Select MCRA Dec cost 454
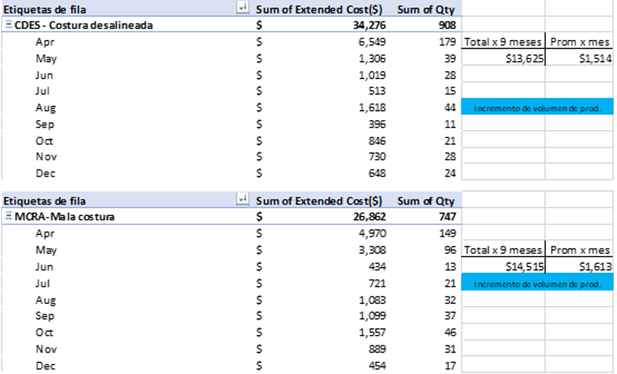The height and width of the screenshot is (374, 617). tap(377, 366)
